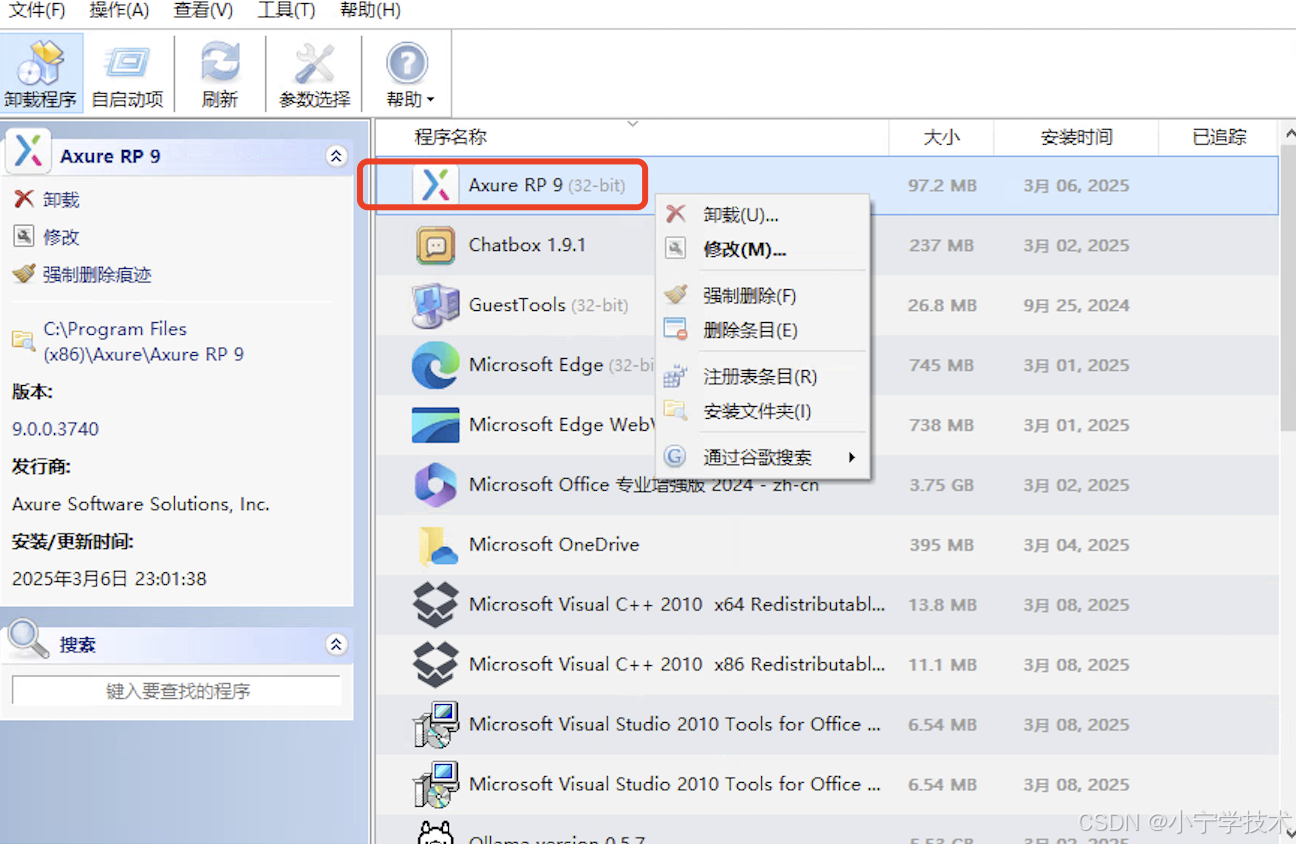The image size is (1296, 844).
Task: Select the GuestTools program icon
Action: coord(435,305)
